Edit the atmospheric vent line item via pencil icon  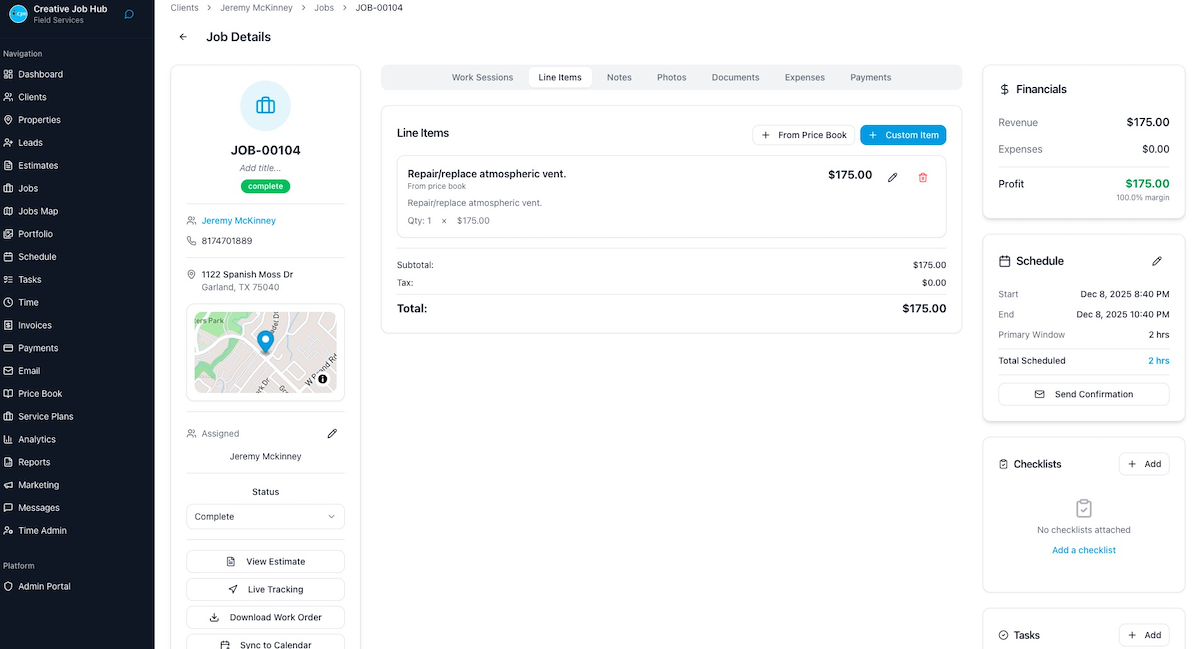[x=892, y=176]
